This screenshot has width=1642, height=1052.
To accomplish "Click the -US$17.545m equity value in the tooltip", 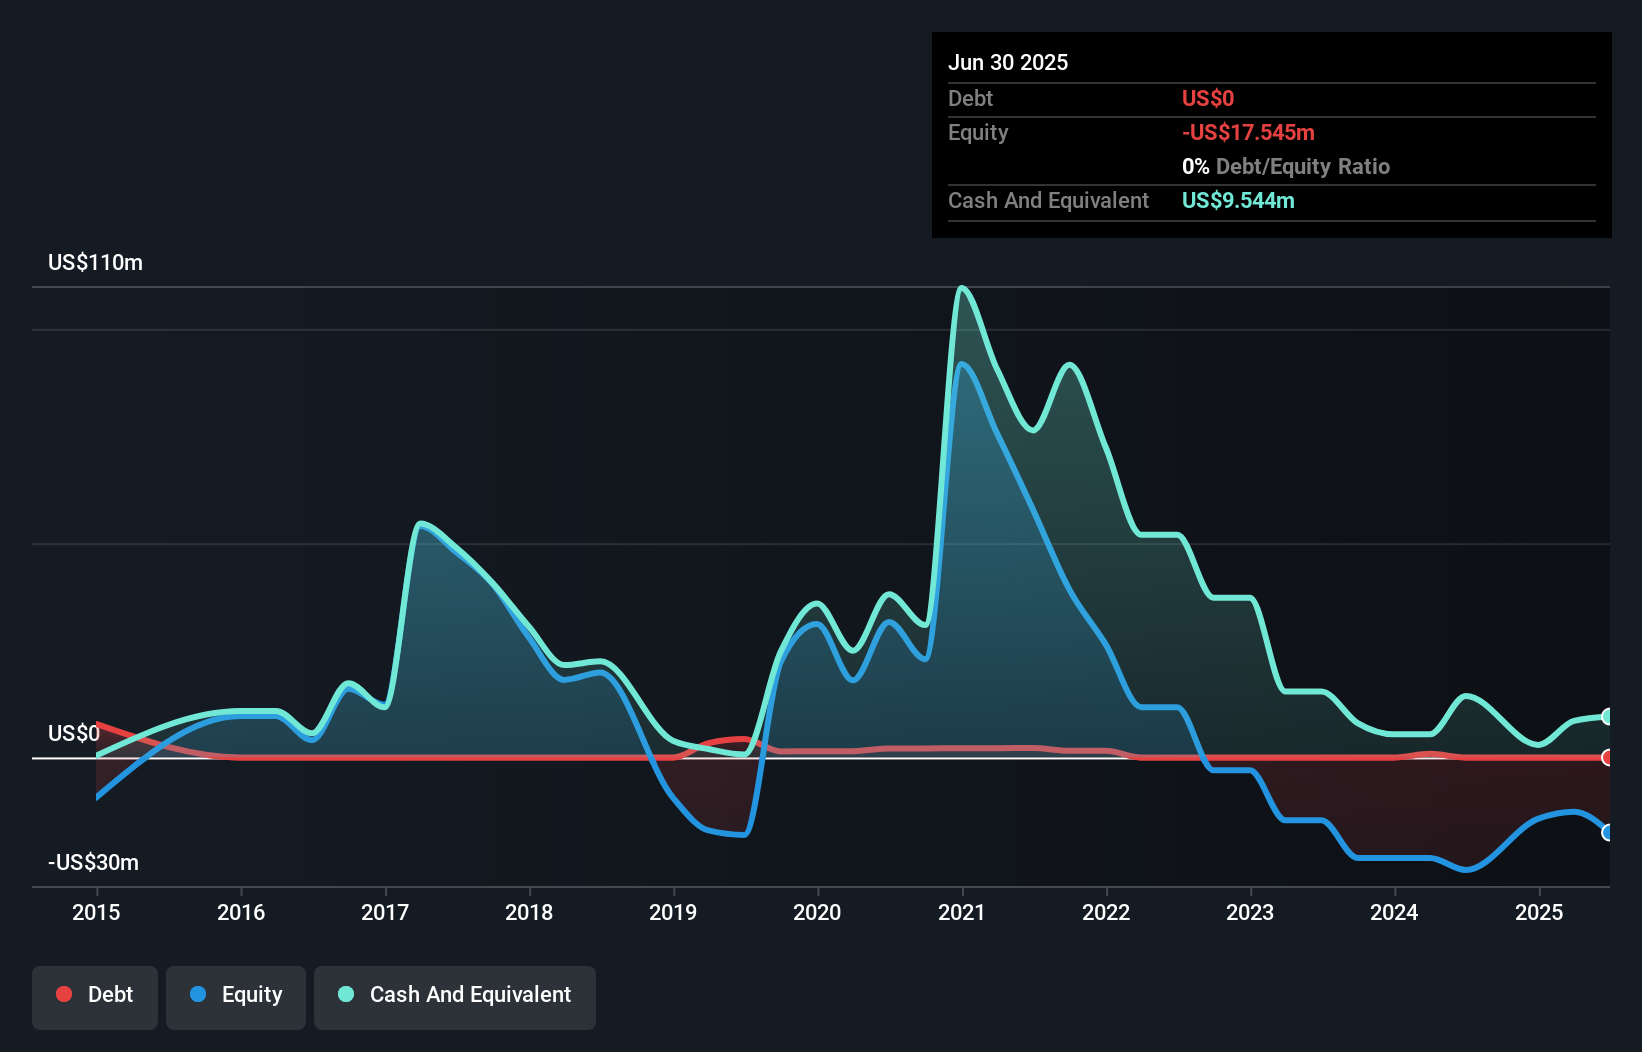I will [1248, 132].
